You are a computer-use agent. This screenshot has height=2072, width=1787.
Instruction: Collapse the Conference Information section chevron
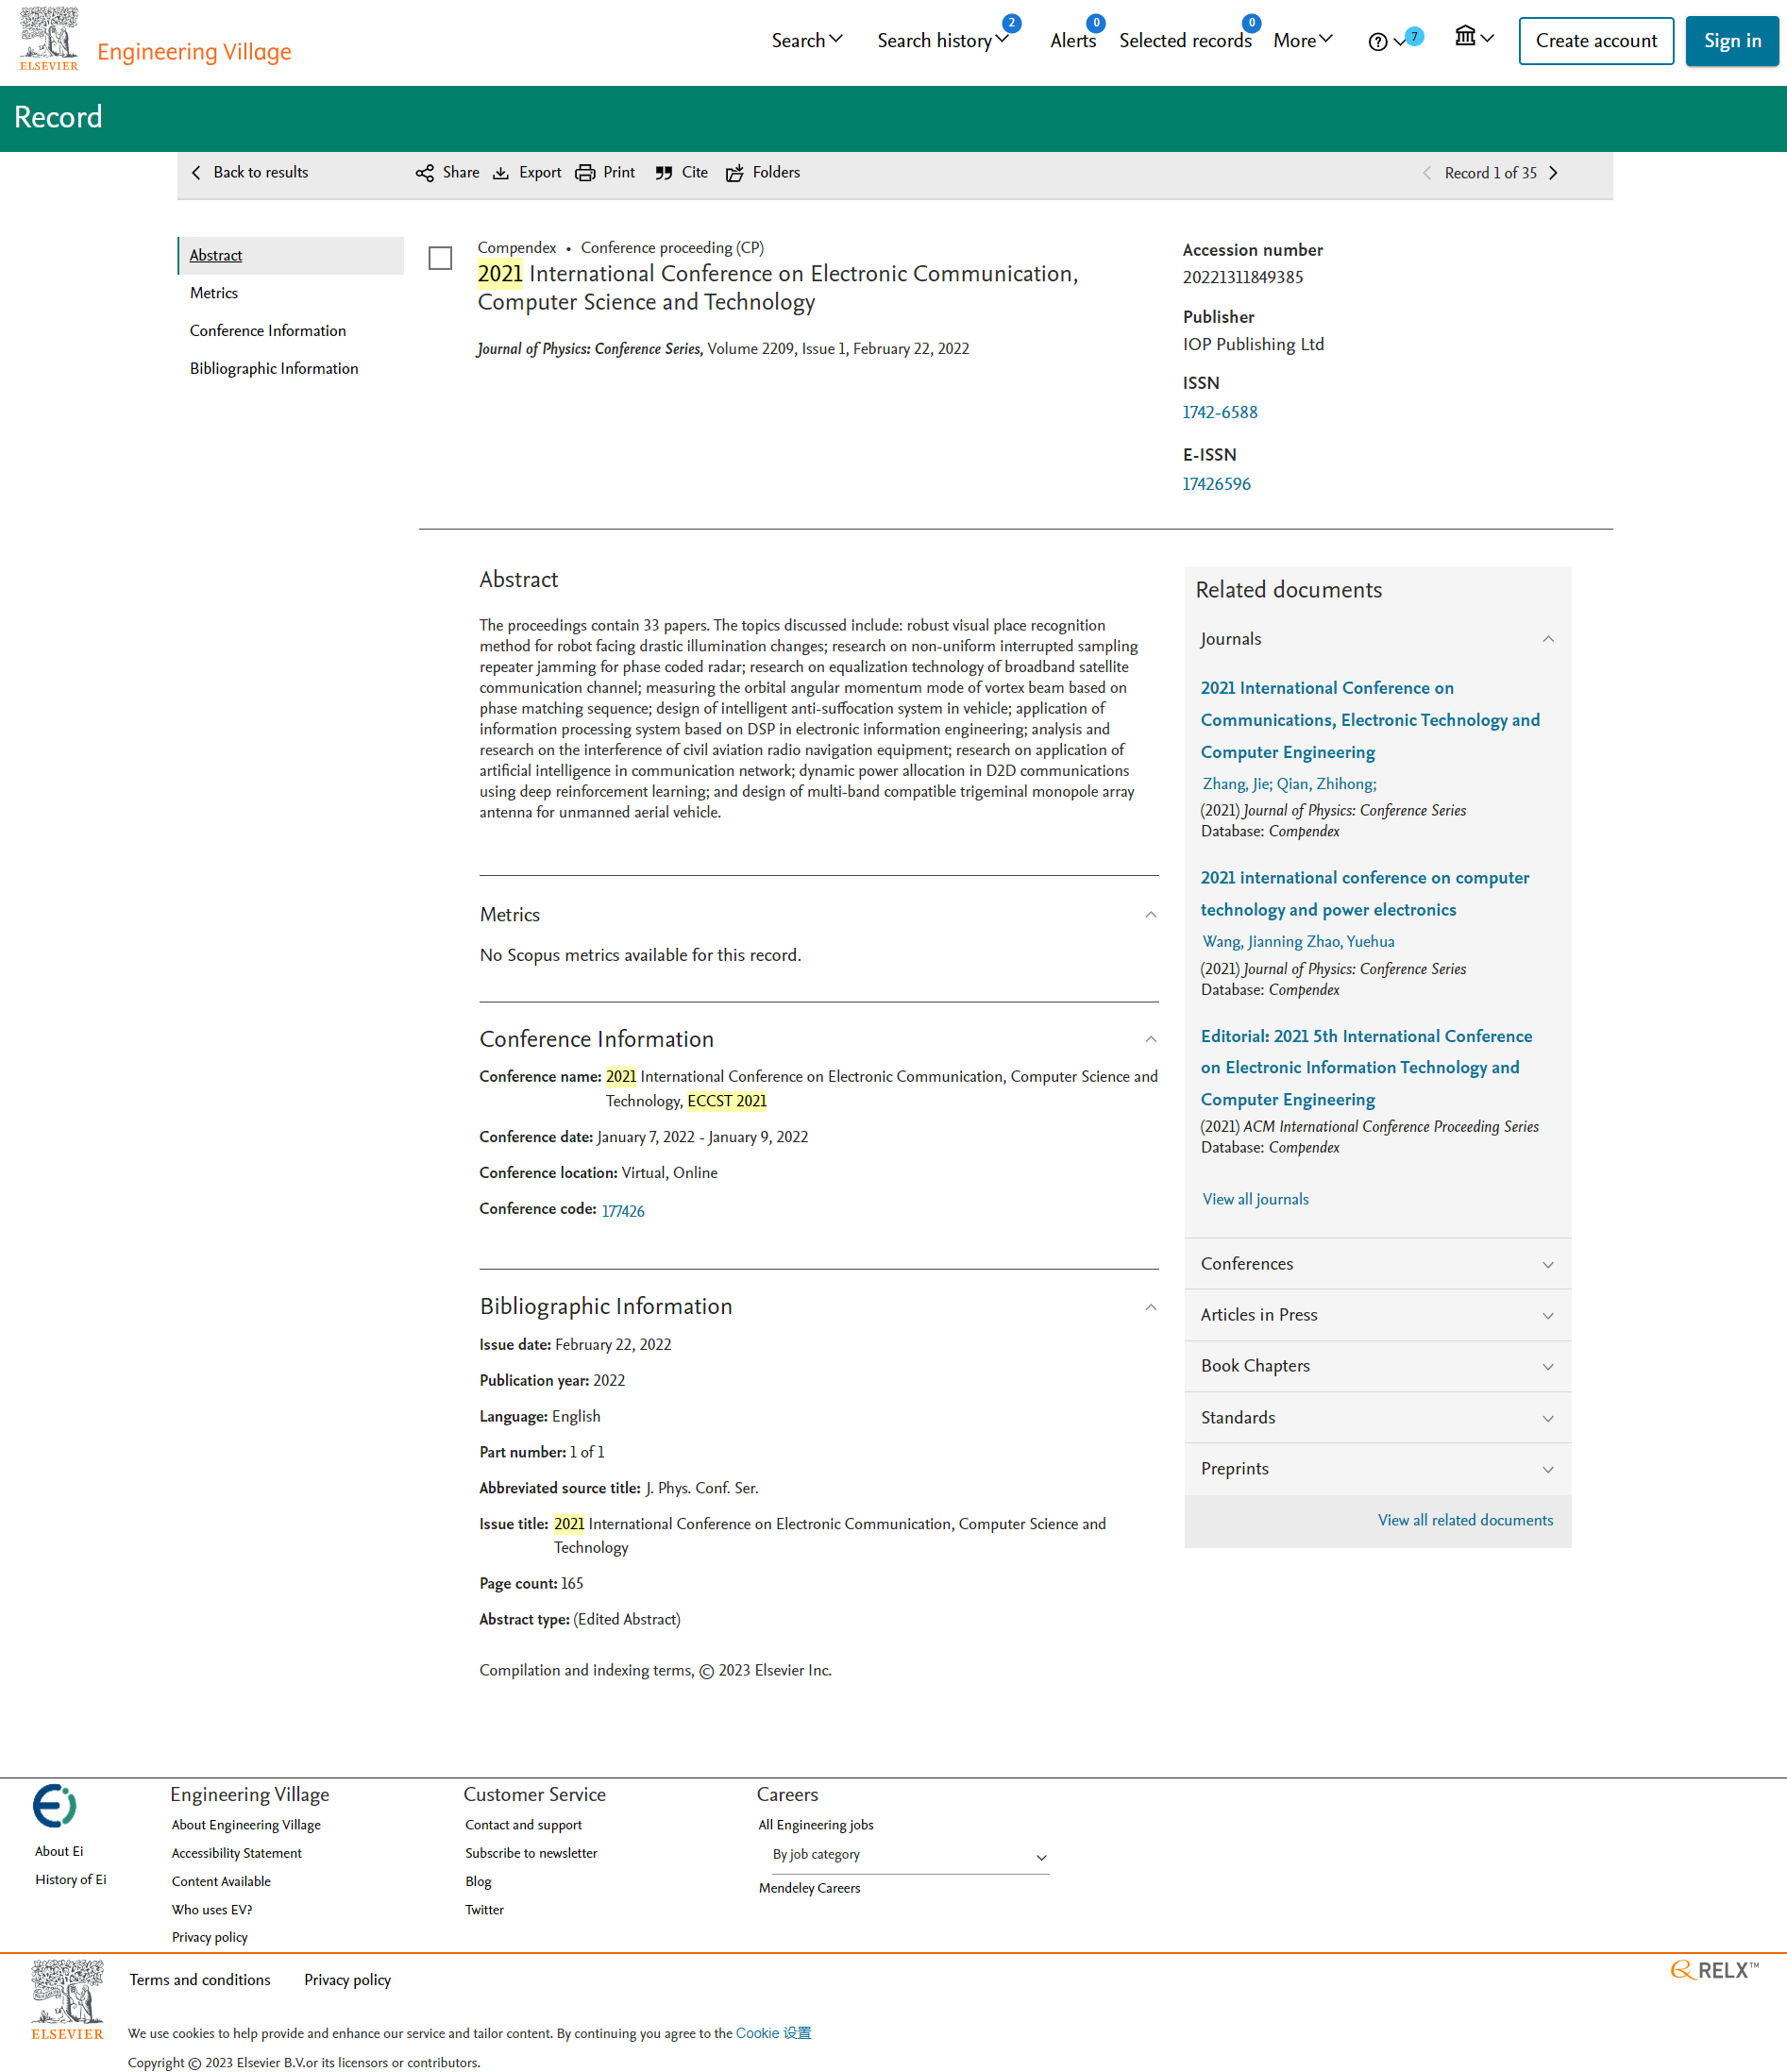pyautogui.click(x=1151, y=1039)
